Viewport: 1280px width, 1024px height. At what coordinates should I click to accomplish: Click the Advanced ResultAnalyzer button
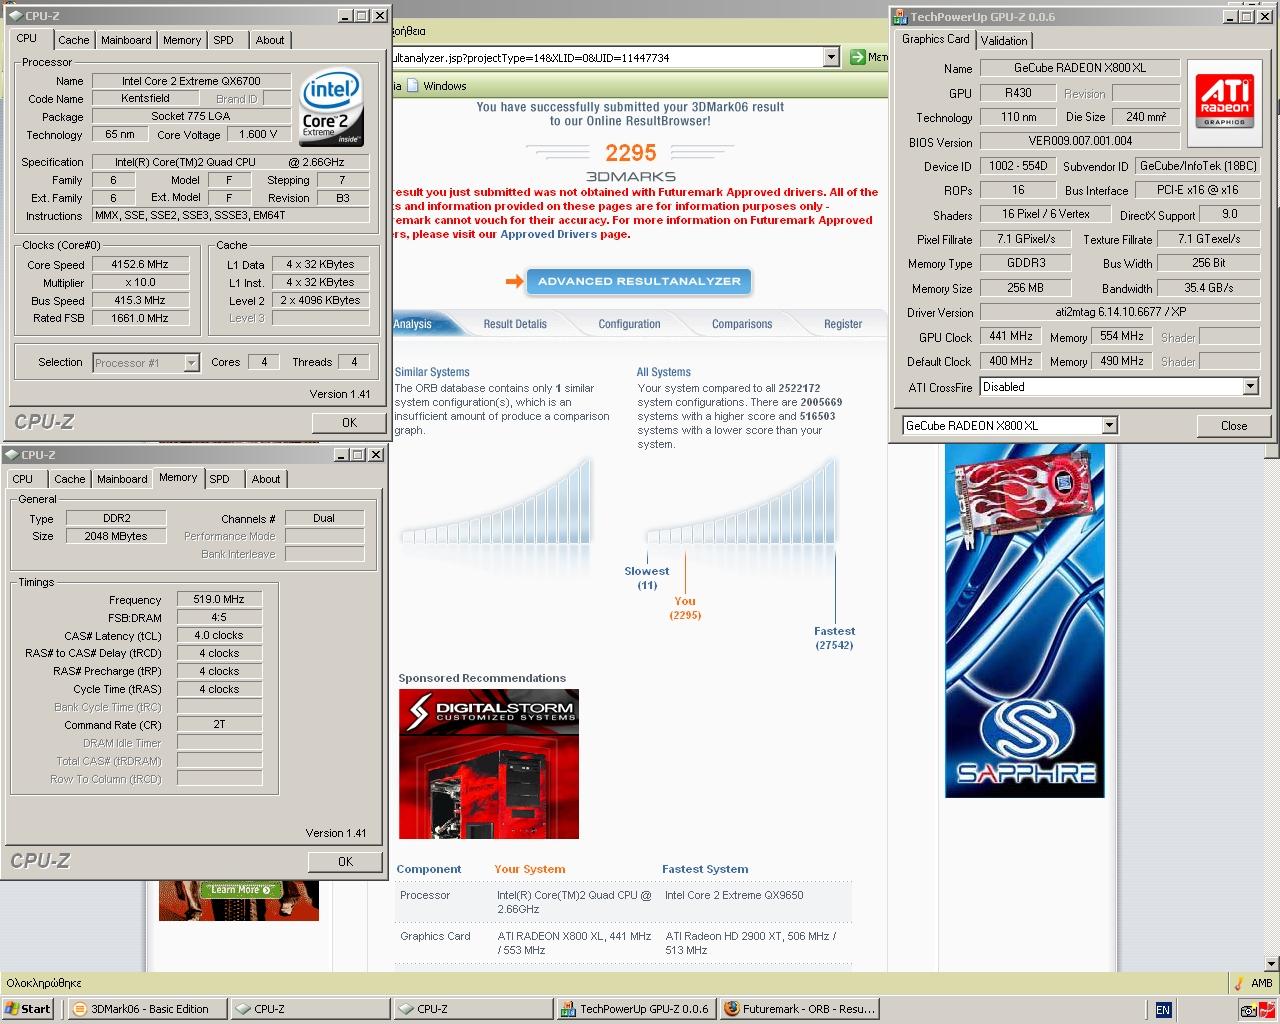click(x=639, y=282)
